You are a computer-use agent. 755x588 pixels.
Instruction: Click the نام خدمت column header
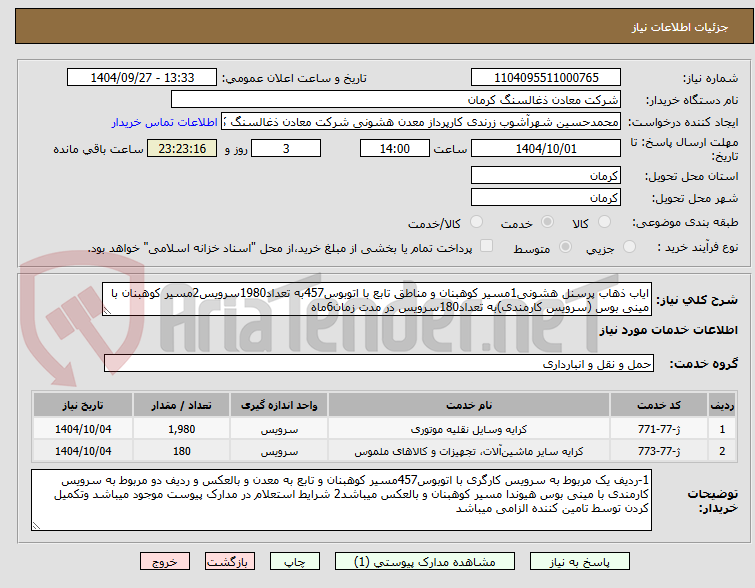pyautogui.click(x=469, y=405)
